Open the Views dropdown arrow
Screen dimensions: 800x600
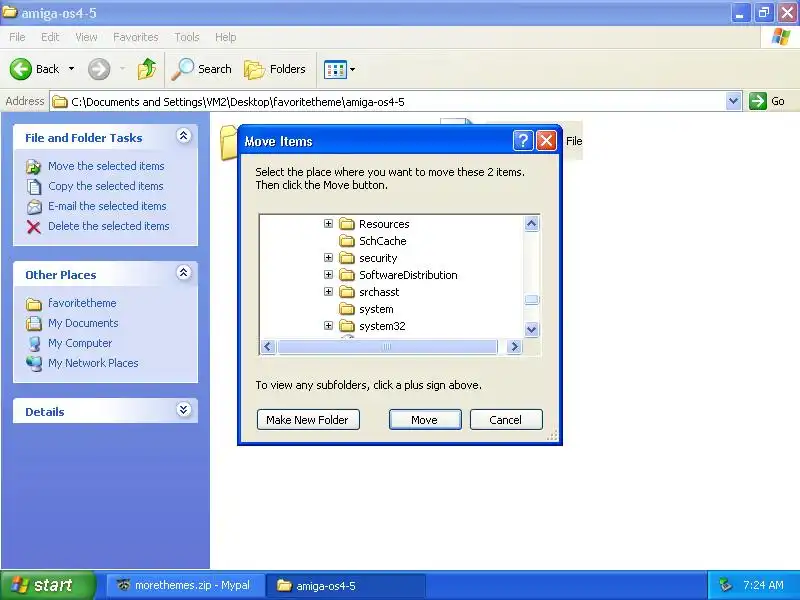[x=353, y=69]
